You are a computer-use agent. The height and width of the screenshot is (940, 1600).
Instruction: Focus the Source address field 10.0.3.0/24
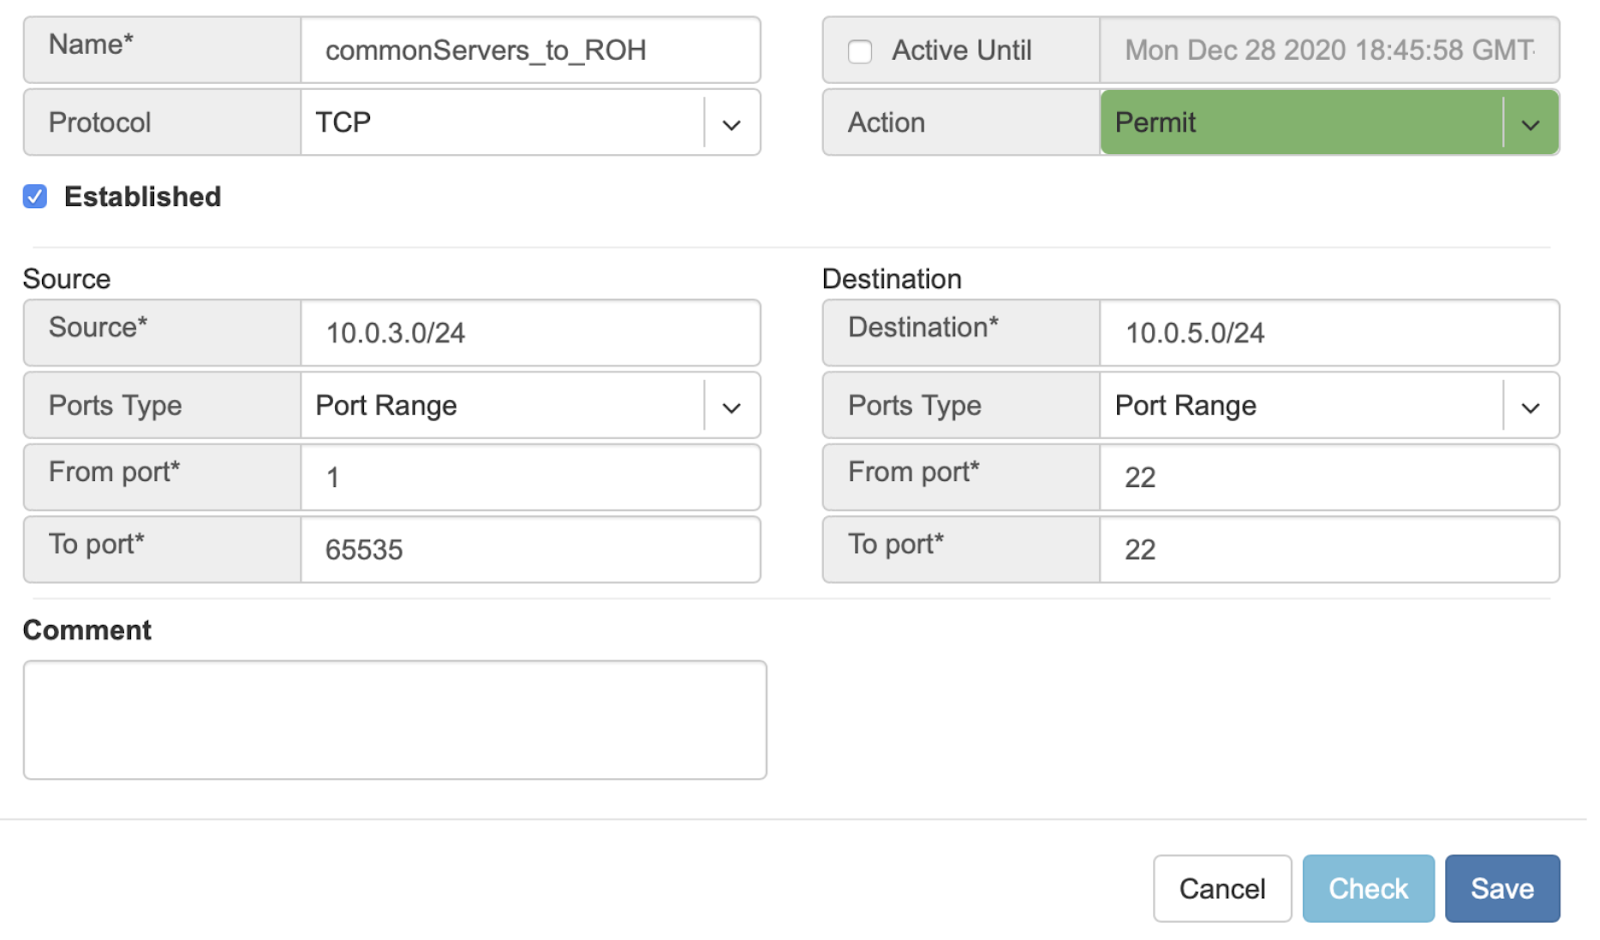(530, 333)
